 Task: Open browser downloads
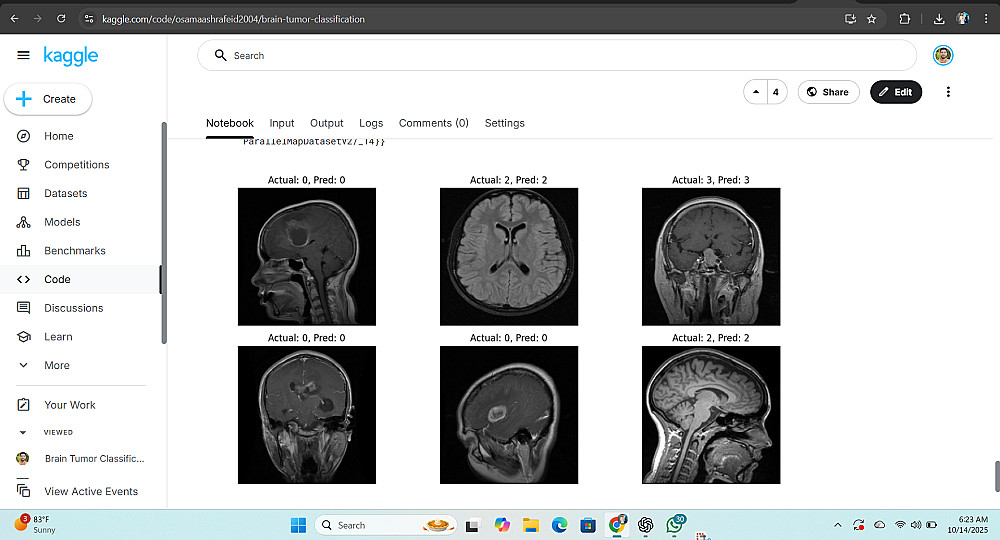939,19
